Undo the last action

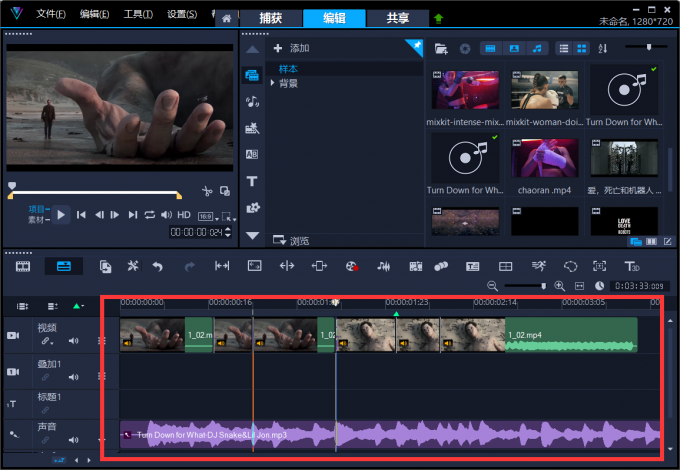157,266
